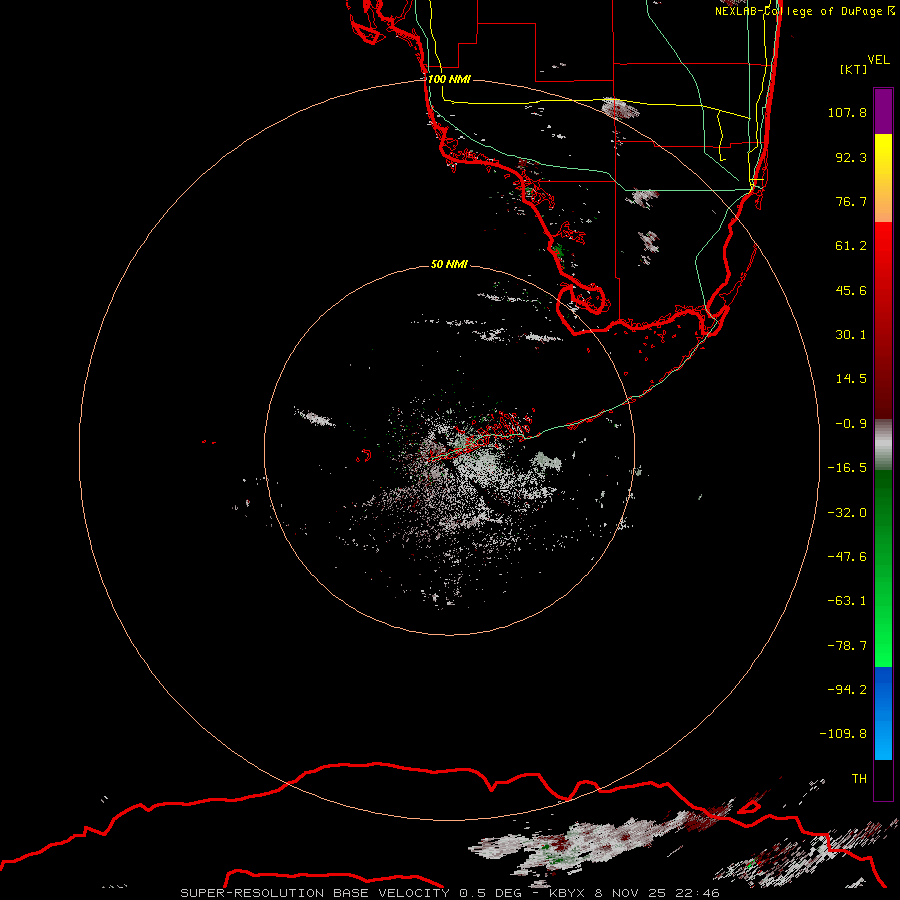Click the TH label on the scale
The width and height of the screenshot is (900, 900).
[859, 779]
